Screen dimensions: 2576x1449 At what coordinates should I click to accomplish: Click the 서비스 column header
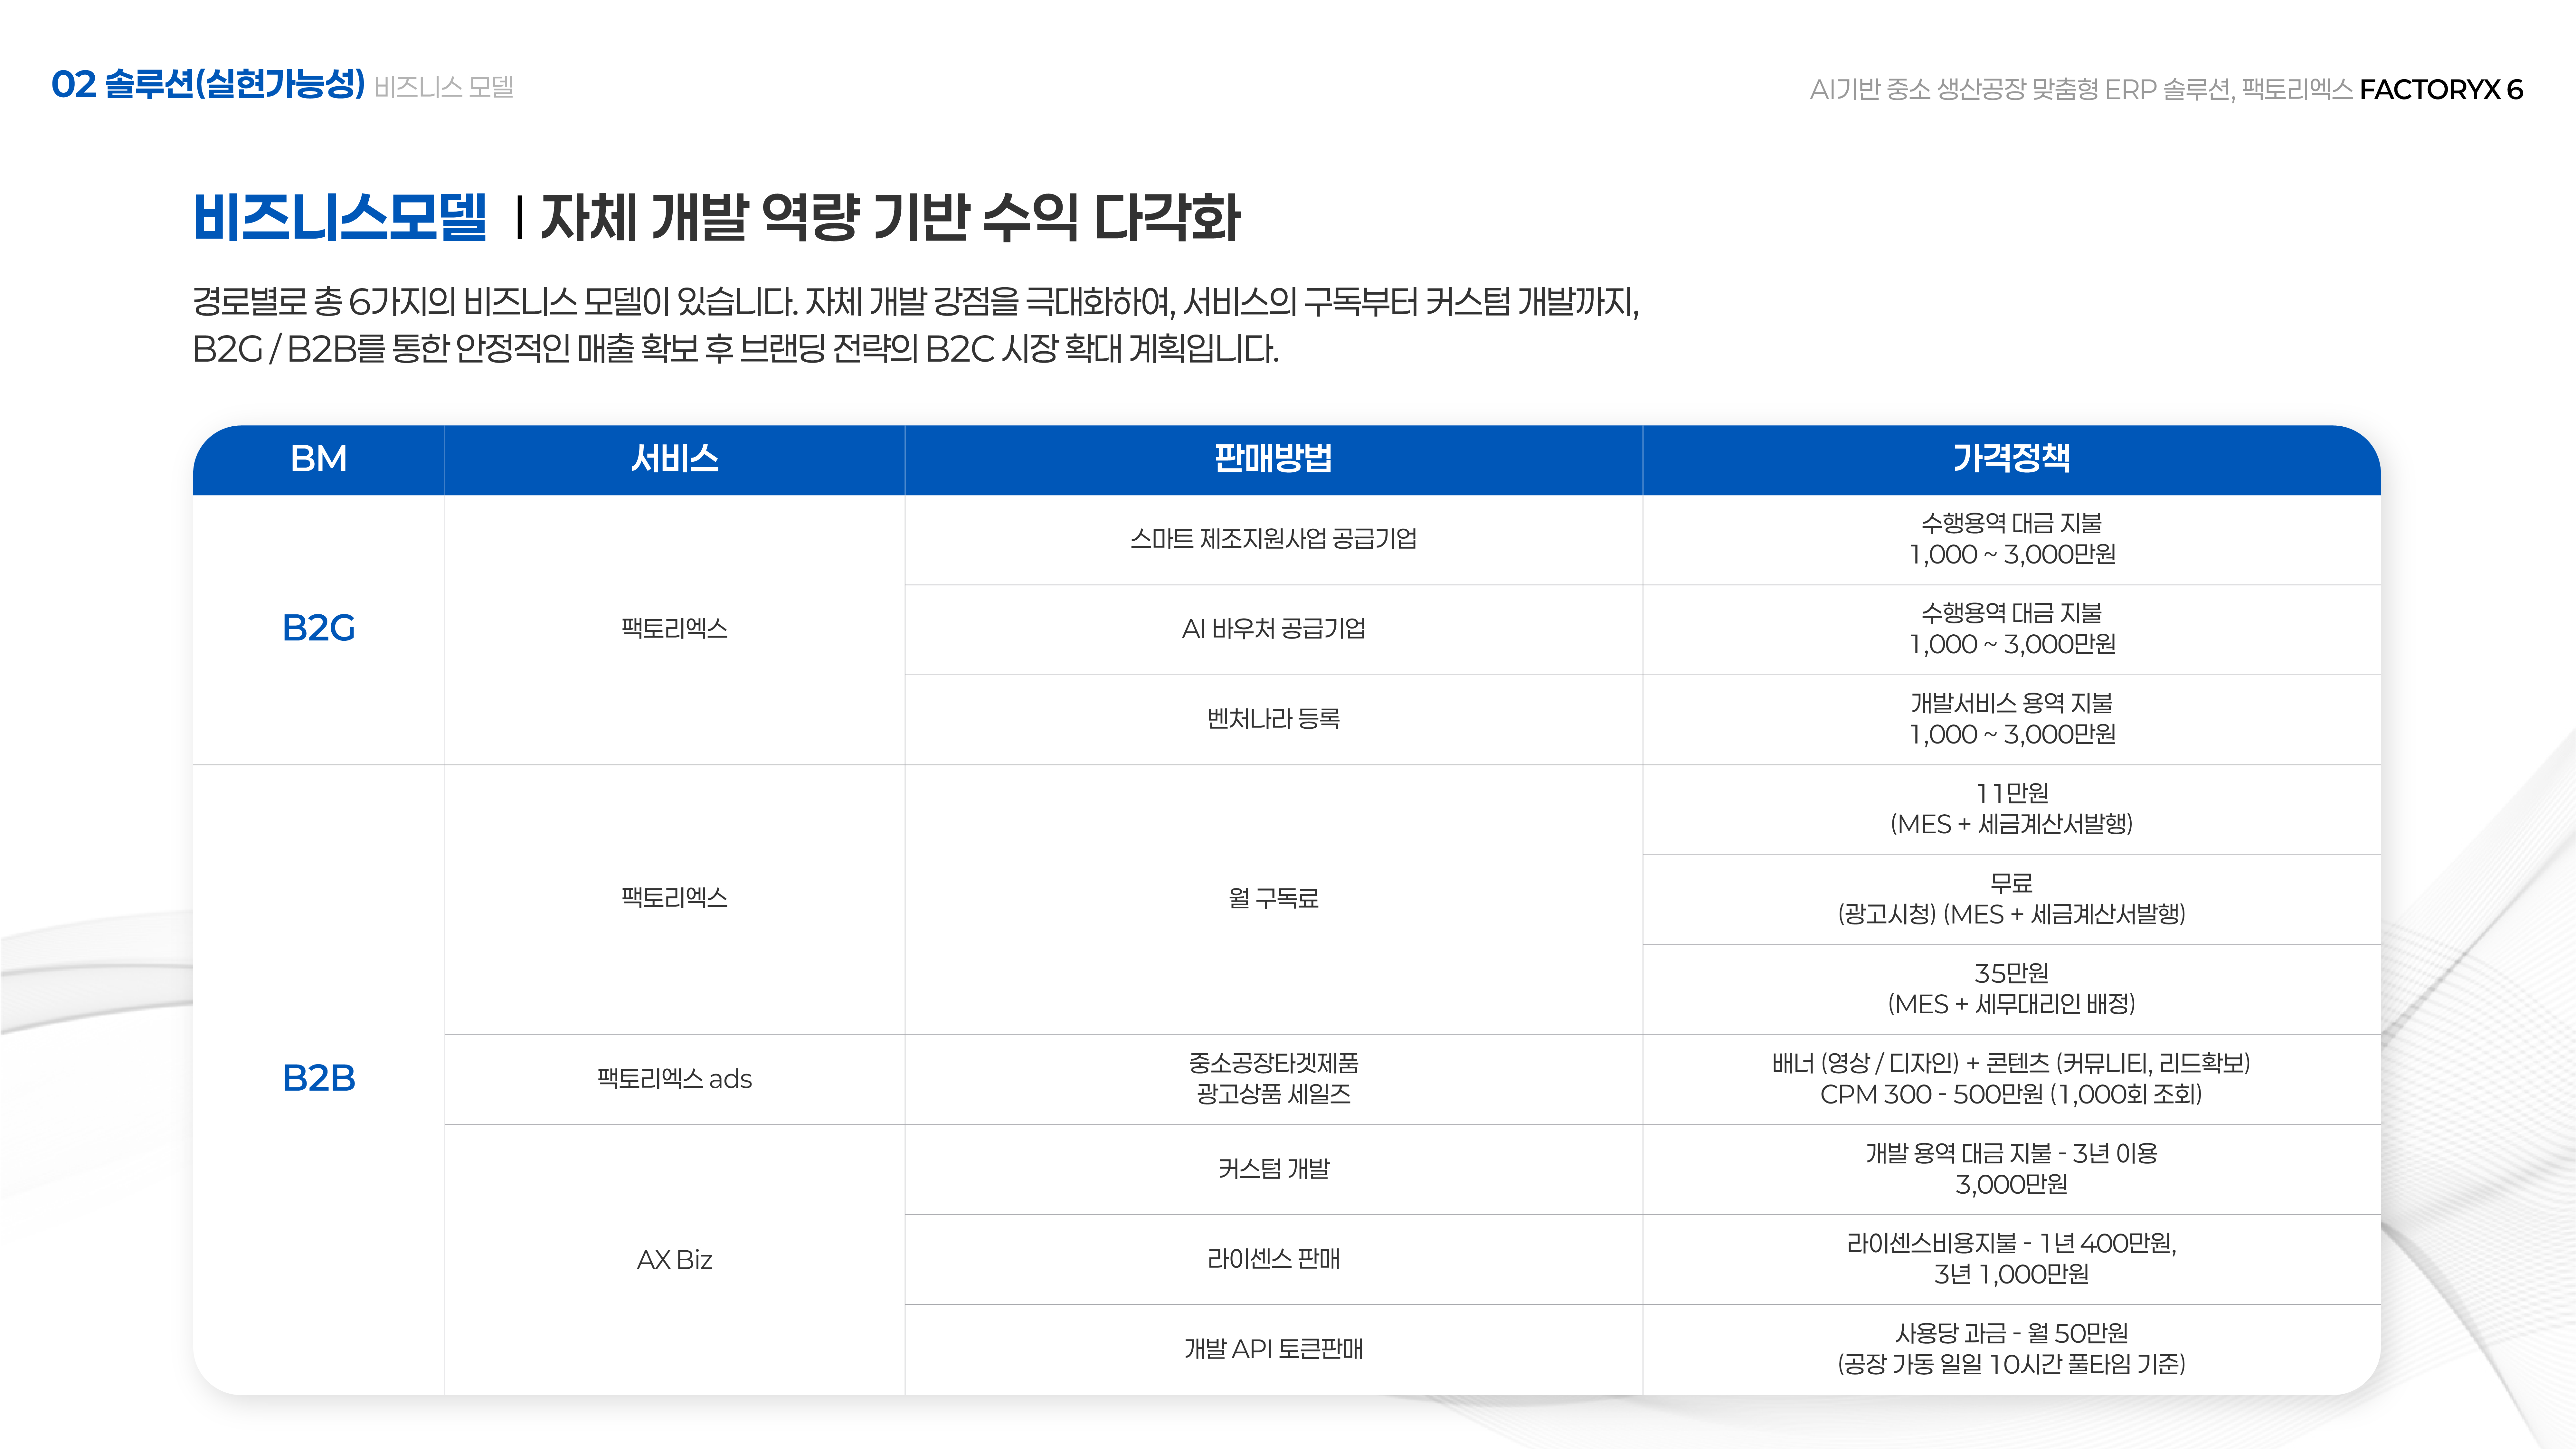[674, 459]
